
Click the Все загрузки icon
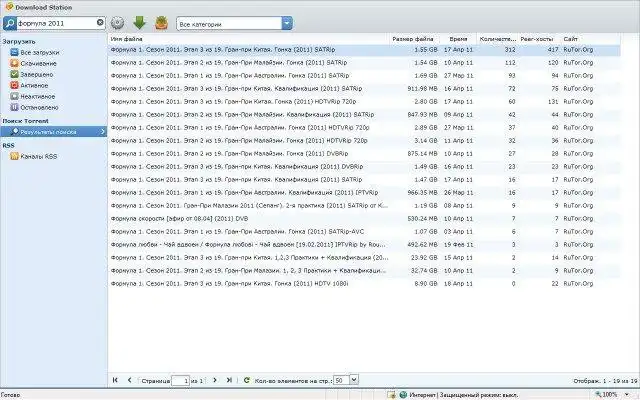click(14, 52)
